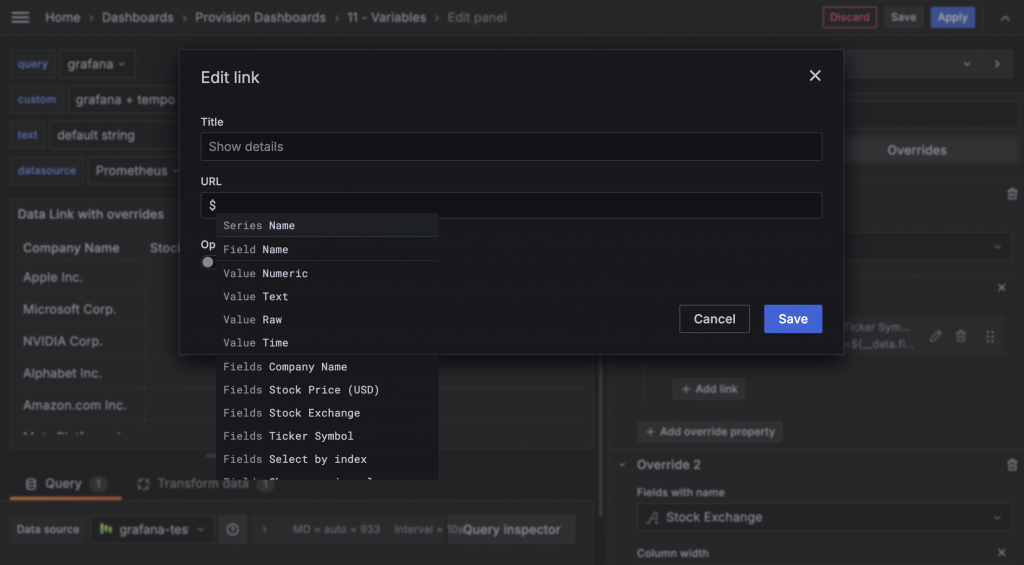Remove the Column width override property
Viewport: 1024px width, 565px height.
(x=1002, y=553)
